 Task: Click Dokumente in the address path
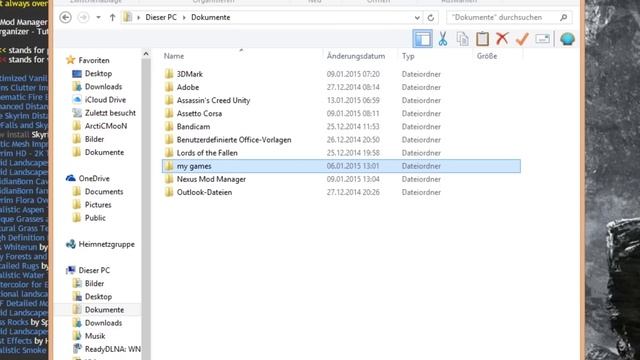click(211, 17)
